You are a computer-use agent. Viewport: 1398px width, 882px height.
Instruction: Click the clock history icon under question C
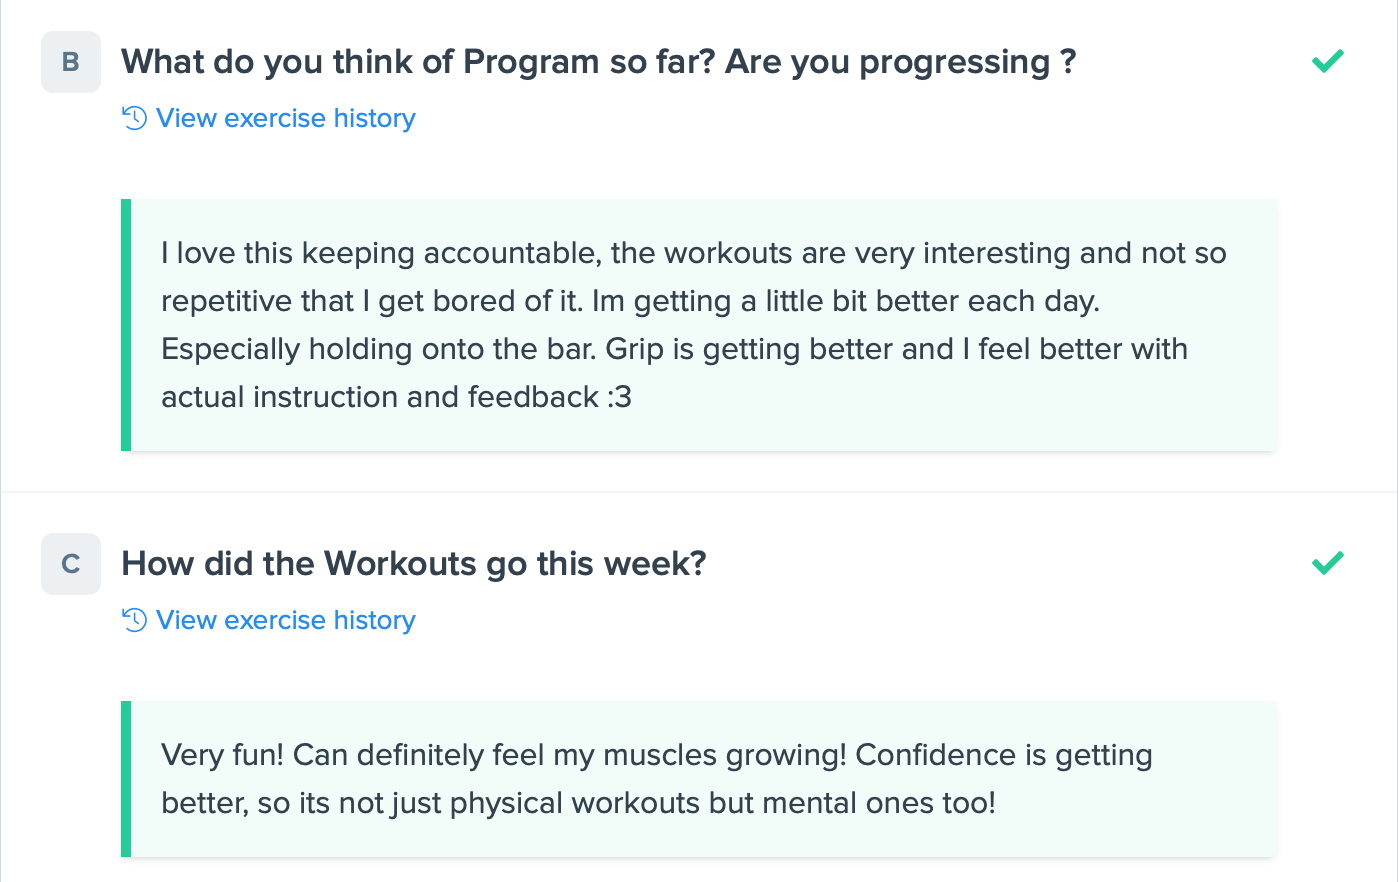pos(134,620)
